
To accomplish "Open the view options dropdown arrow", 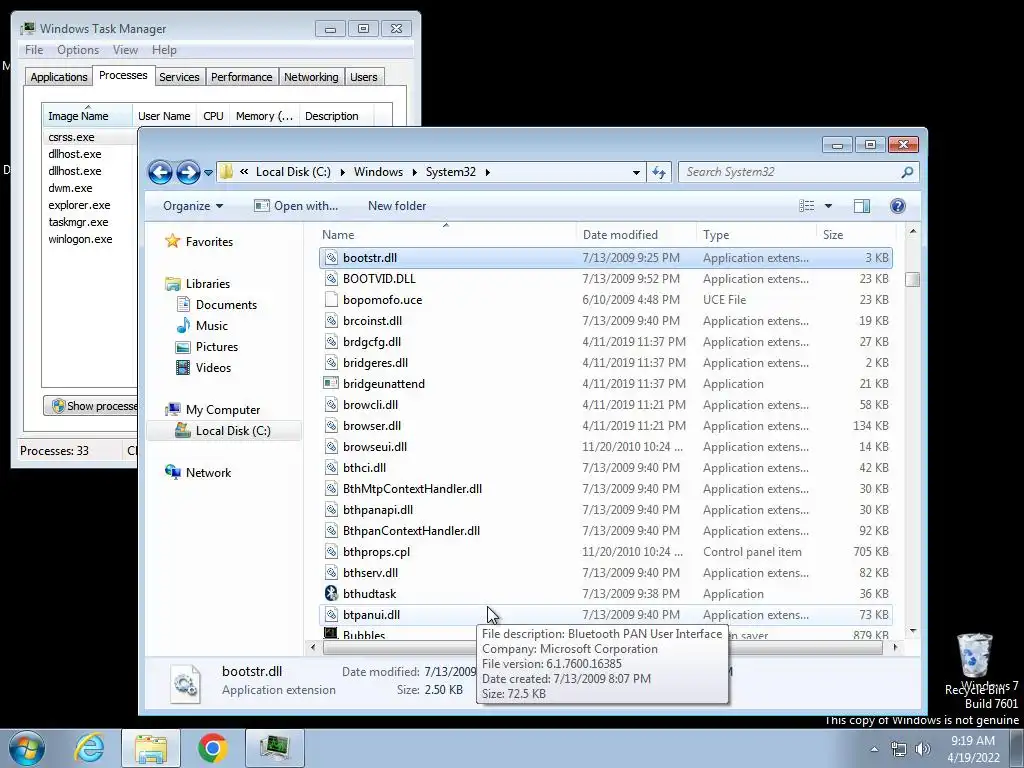I will [x=828, y=206].
